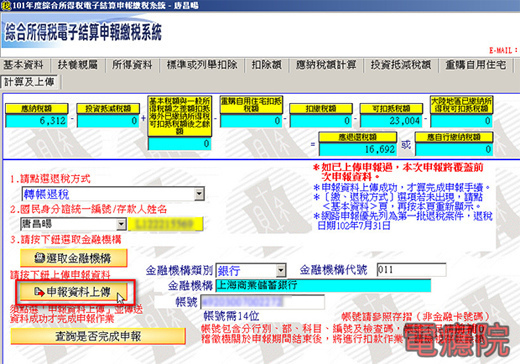Click the E-MAIL label

tap(503, 51)
